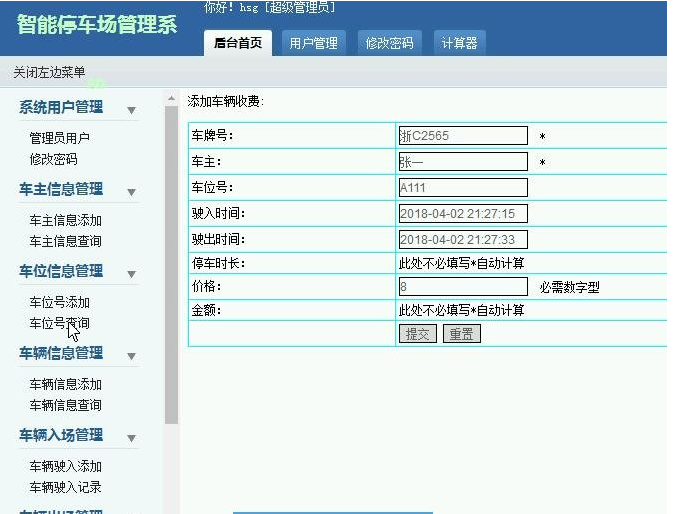Reset the form with 重置 button
The image size is (690, 514).
pyautogui.click(x=462, y=334)
